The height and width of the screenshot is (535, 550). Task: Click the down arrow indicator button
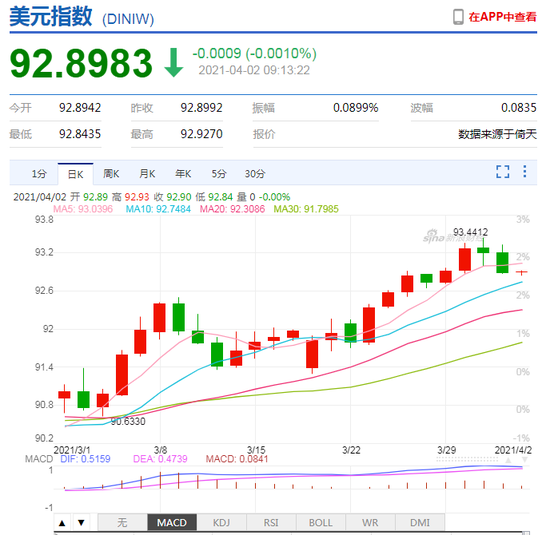pos(81,523)
